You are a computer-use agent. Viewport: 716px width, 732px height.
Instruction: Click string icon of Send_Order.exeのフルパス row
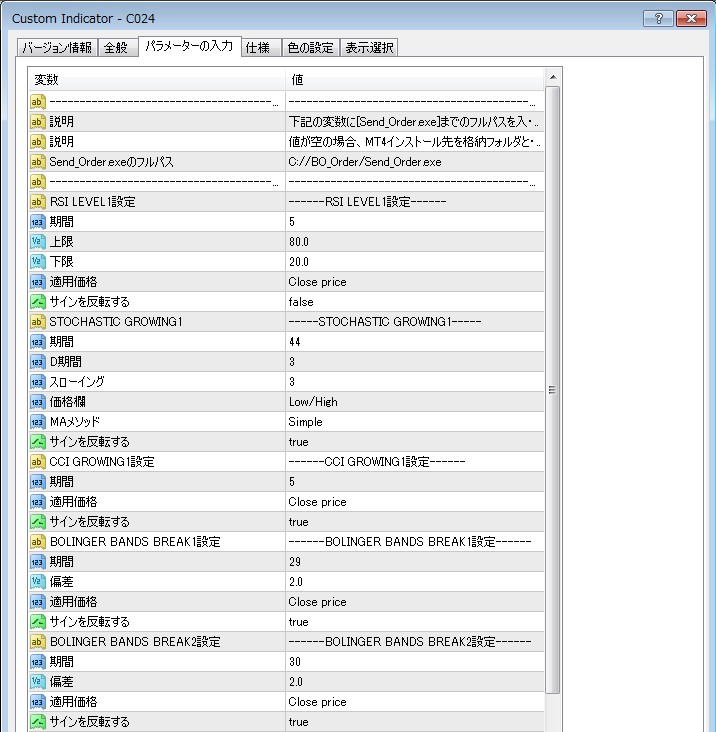(x=37, y=162)
